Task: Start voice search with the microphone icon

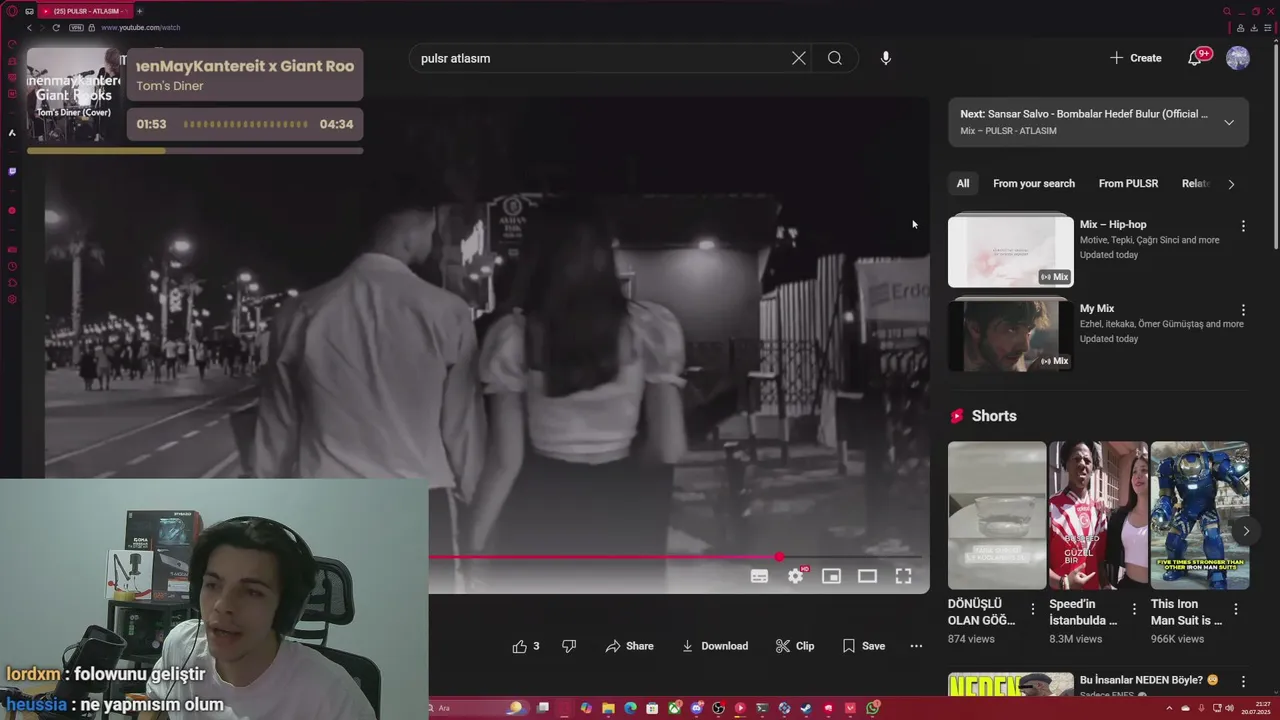Action: click(x=886, y=58)
